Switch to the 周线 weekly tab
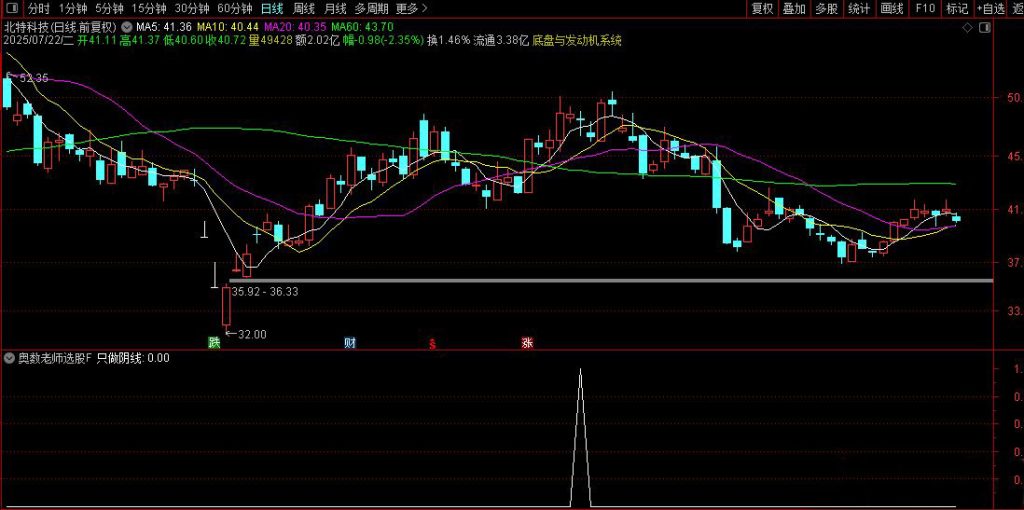Image resolution: width=1024 pixels, height=510 pixels. coord(304,9)
